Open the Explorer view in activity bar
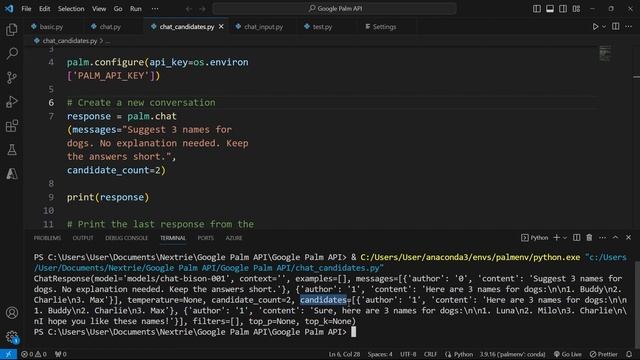Image resolution: width=640 pixels, height=360 pixels. [12, 29]
